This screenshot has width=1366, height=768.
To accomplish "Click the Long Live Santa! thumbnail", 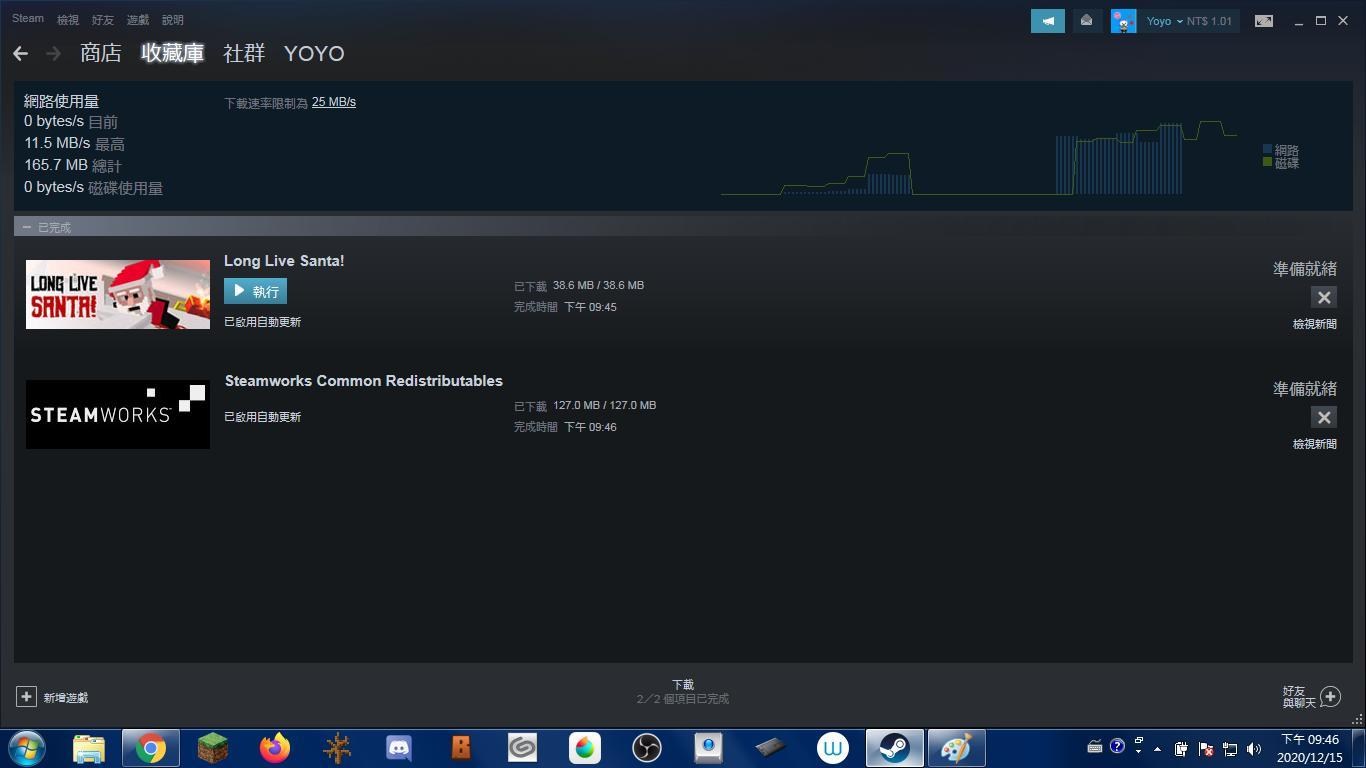I will click(118, 294).
